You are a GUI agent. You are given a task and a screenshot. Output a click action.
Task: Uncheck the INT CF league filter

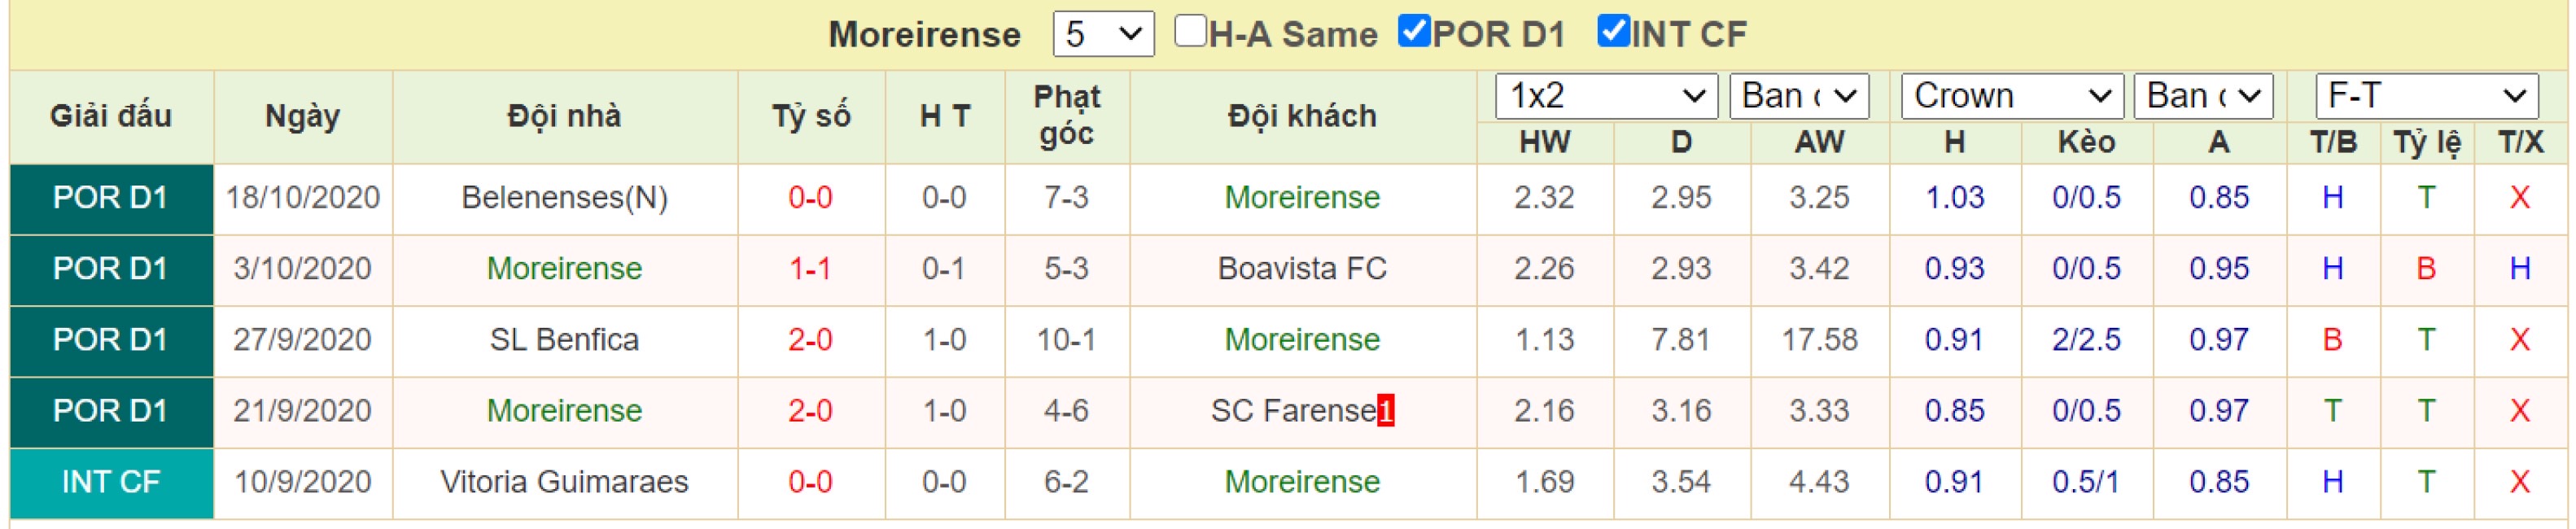click(x=1614, y=31)
